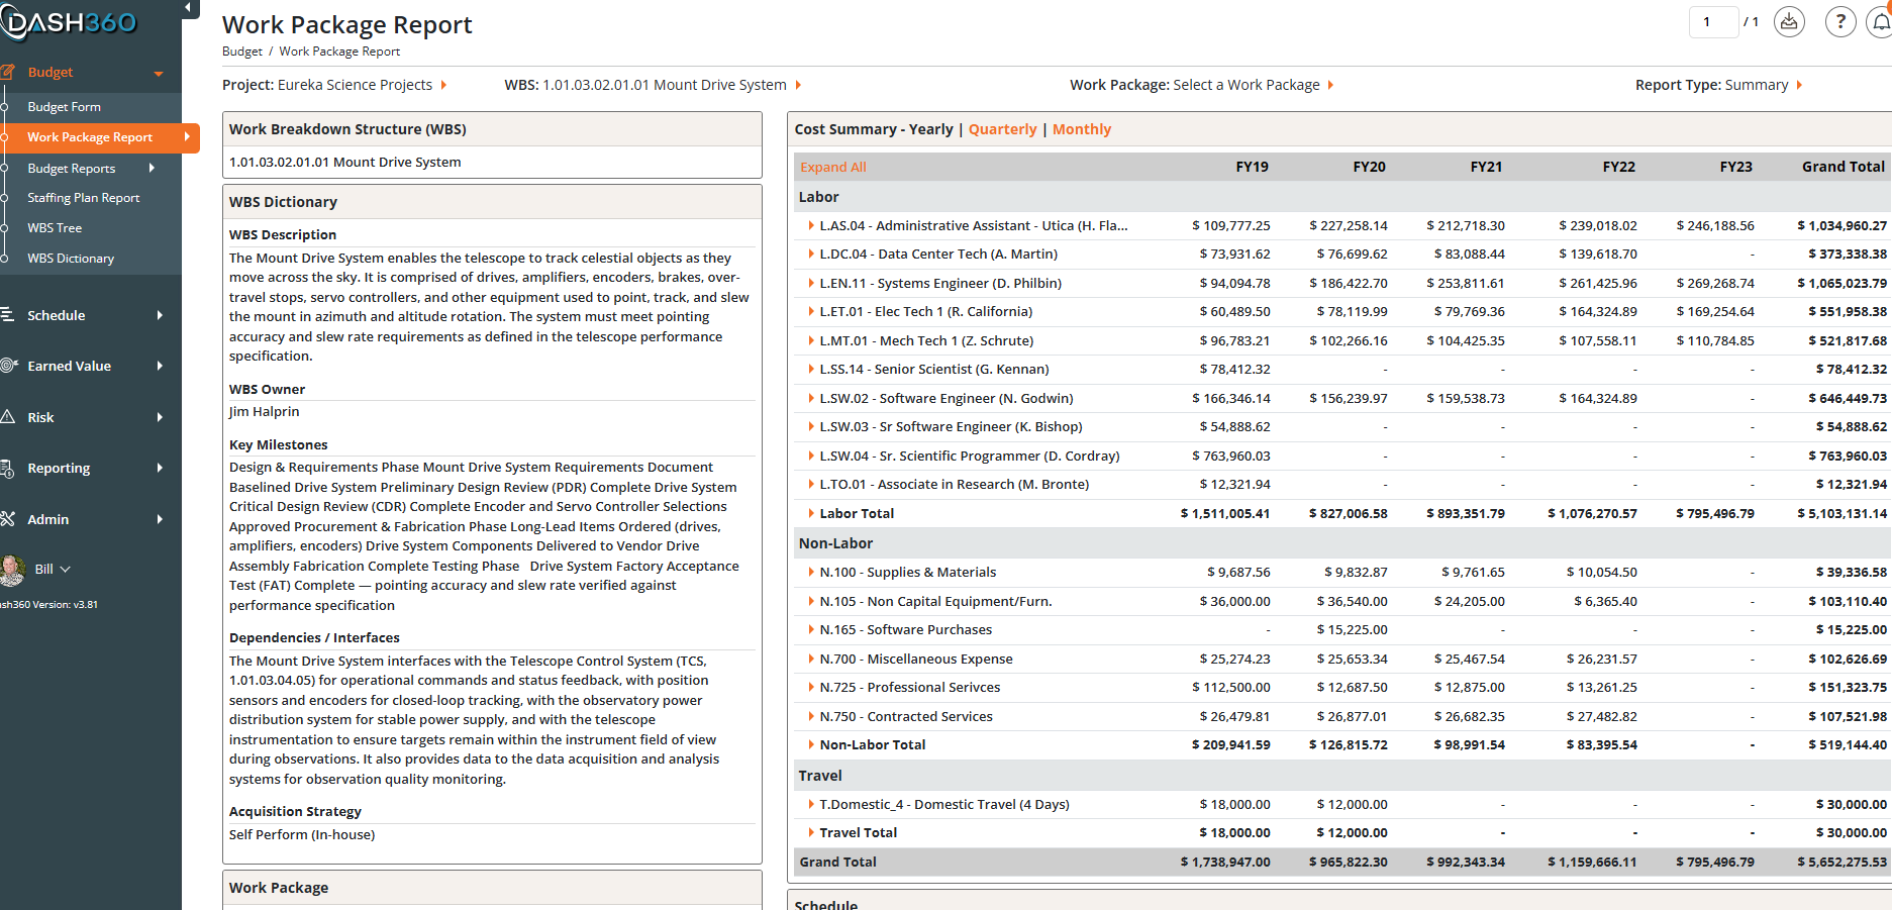The width and height of the screenshot is (1892, 910).
Task: Open the Bill user dropdown
Action: tap(53, 569)
